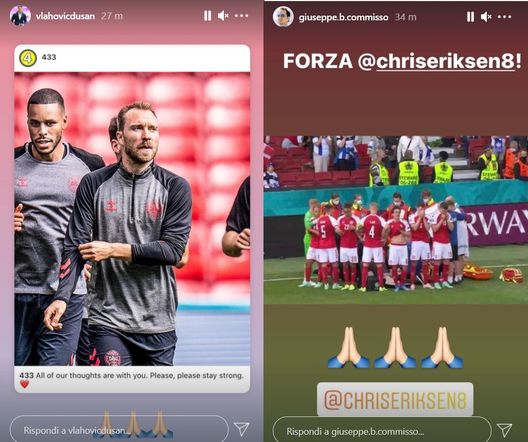Open the 433 account logo
Image resolution: width=528 pixels, height=442 pixels.
point(28,58)
